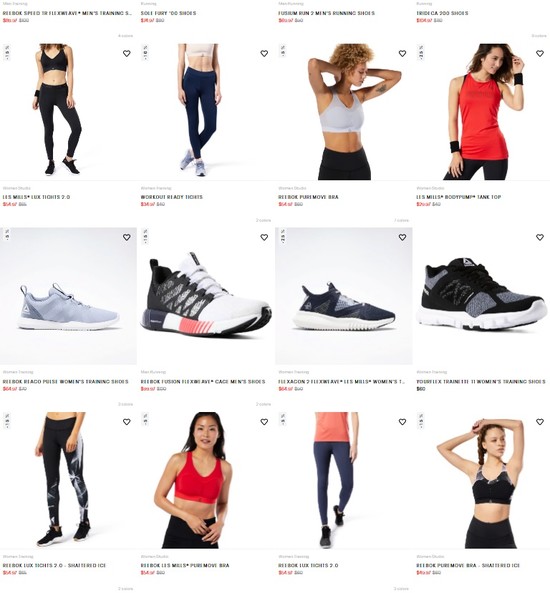
Task: View the black Yourflex Trainette shoe image
Action: tap(482, 296)
